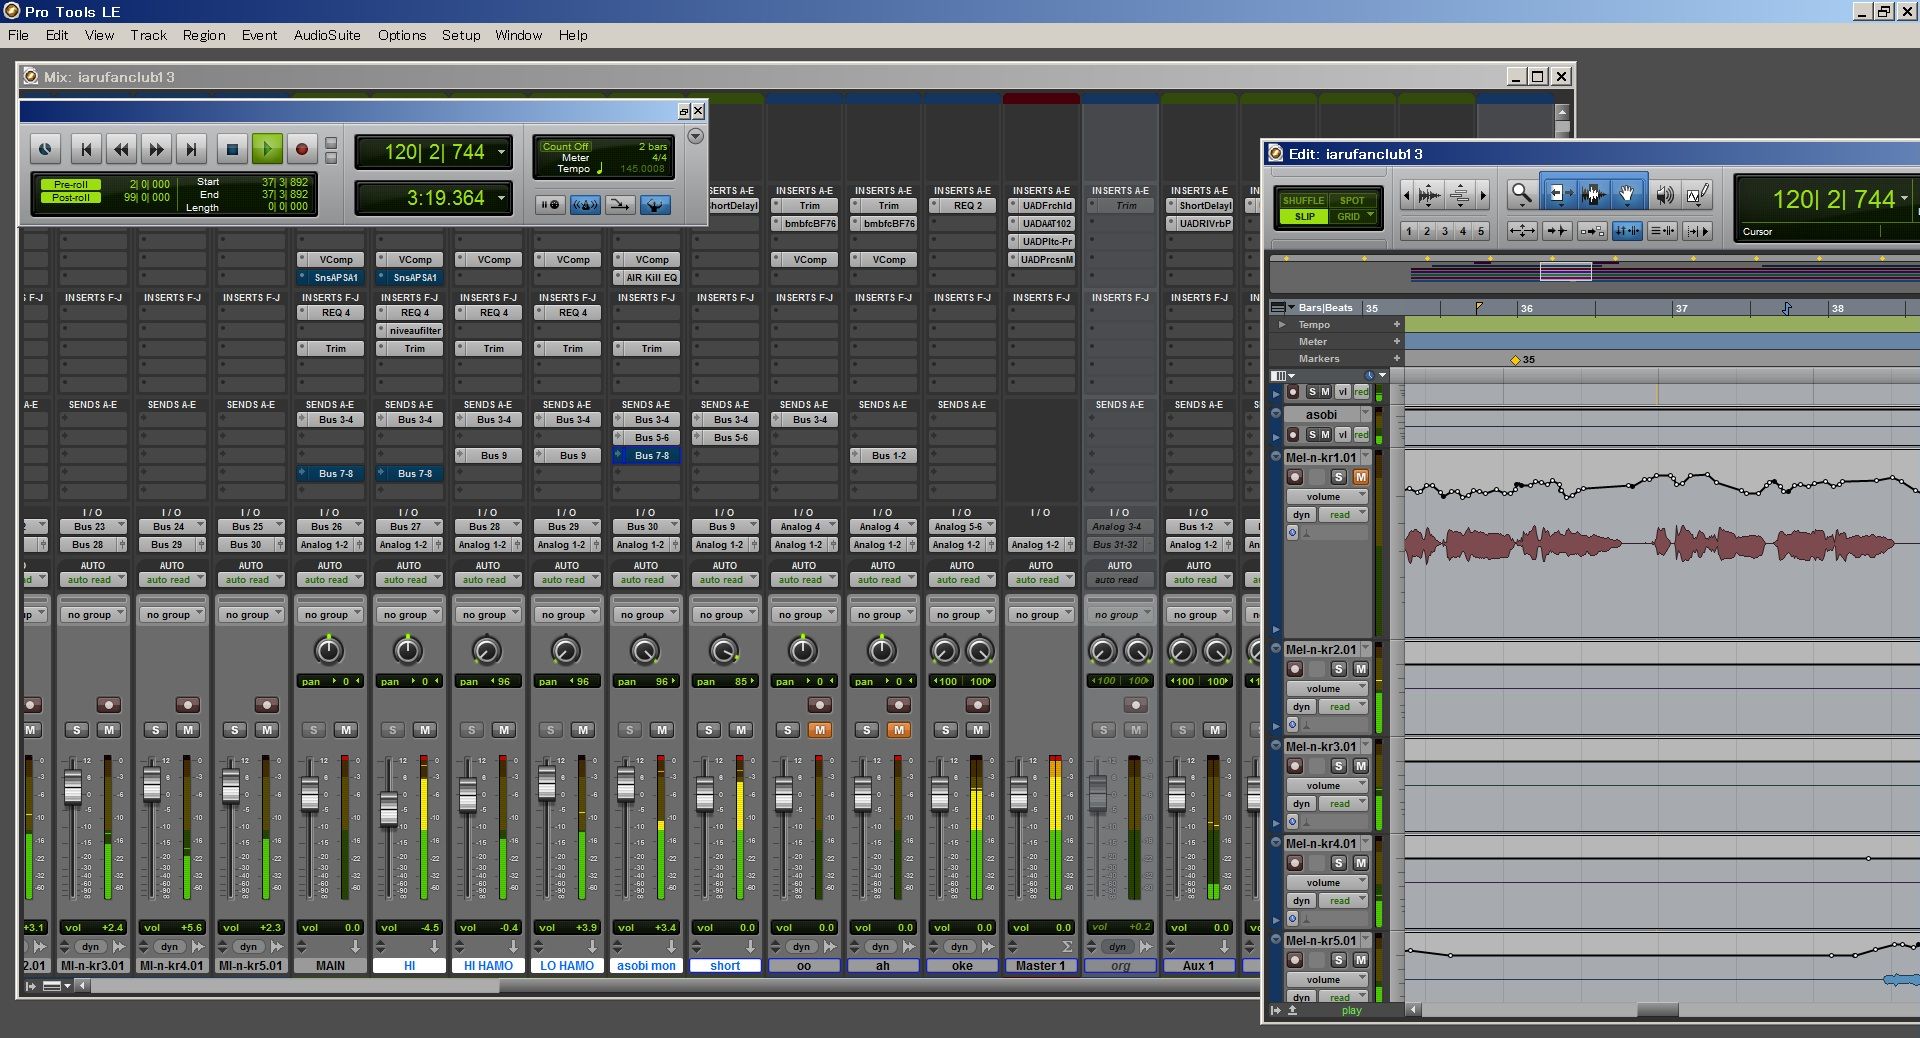
Task: Open the AudioSuite menu
Action: click(326, 35)
